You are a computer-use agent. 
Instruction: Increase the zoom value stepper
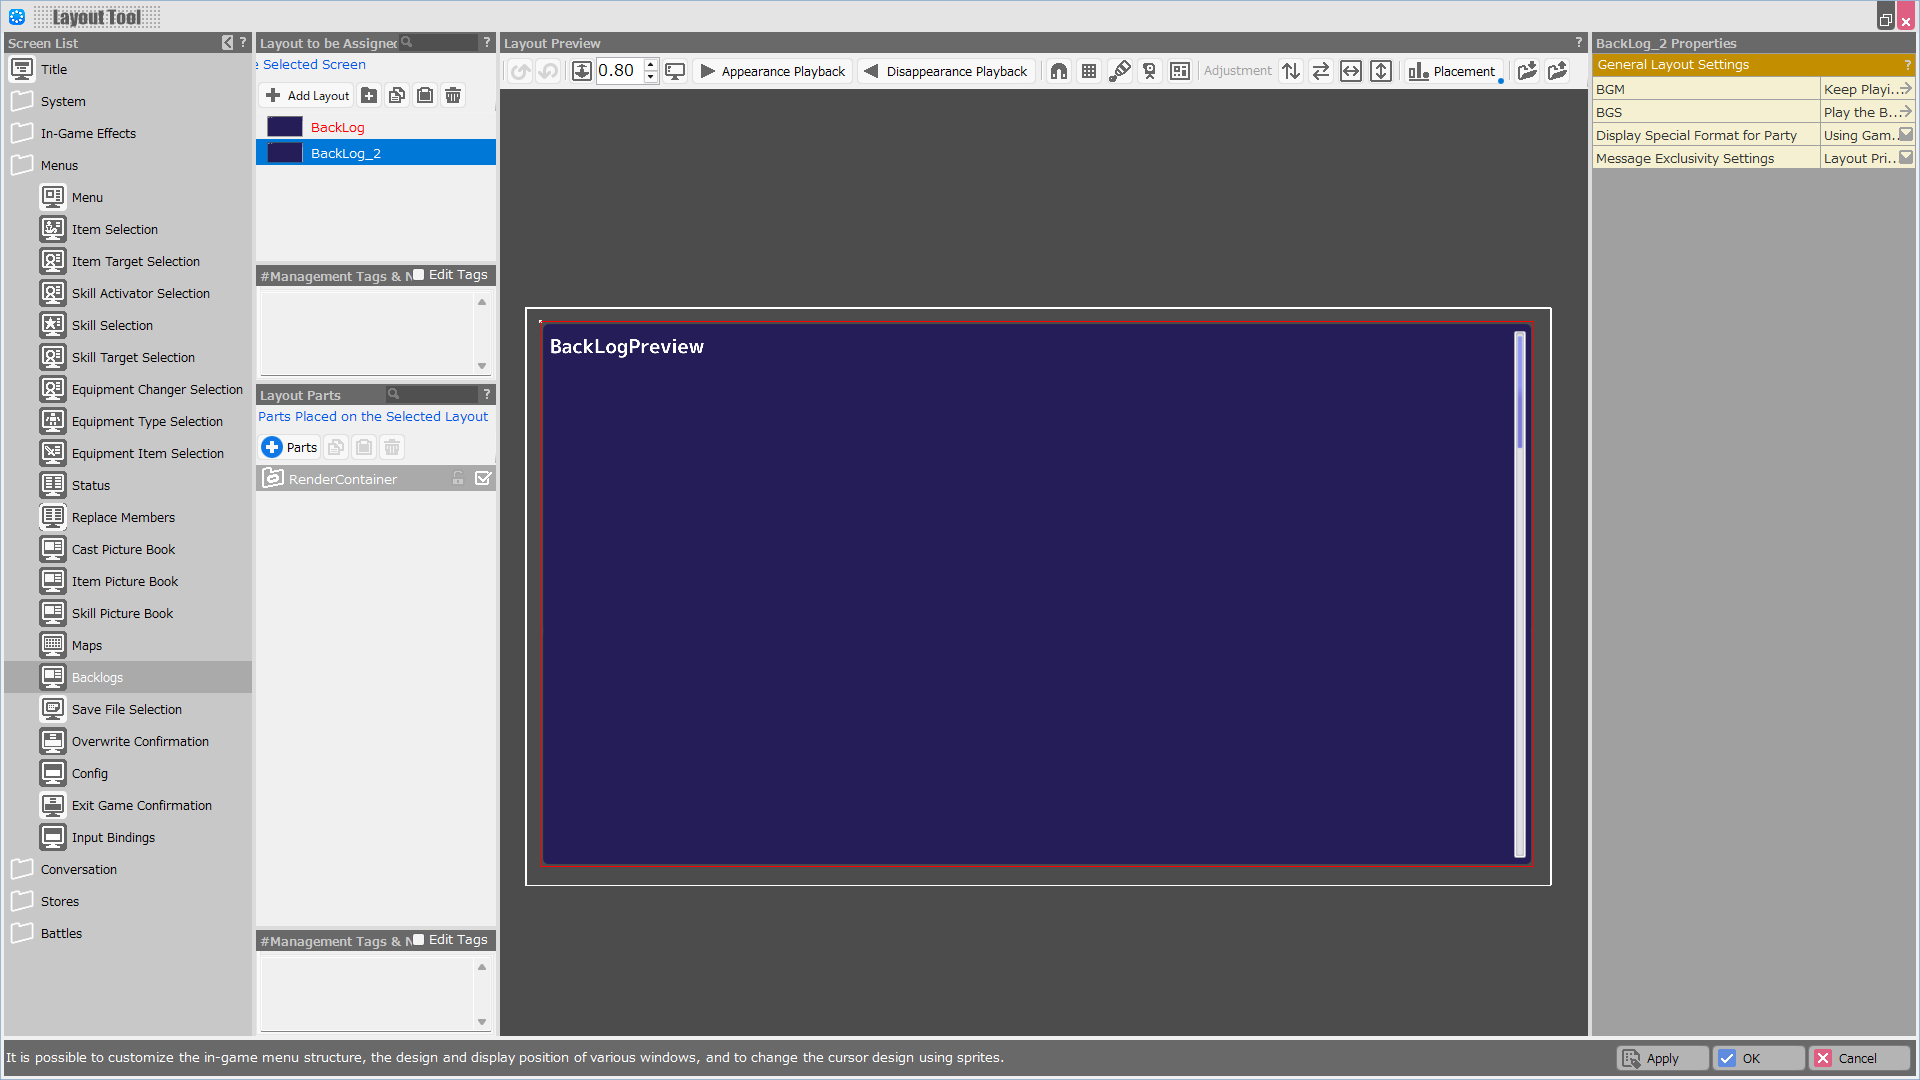coord(651,65)
